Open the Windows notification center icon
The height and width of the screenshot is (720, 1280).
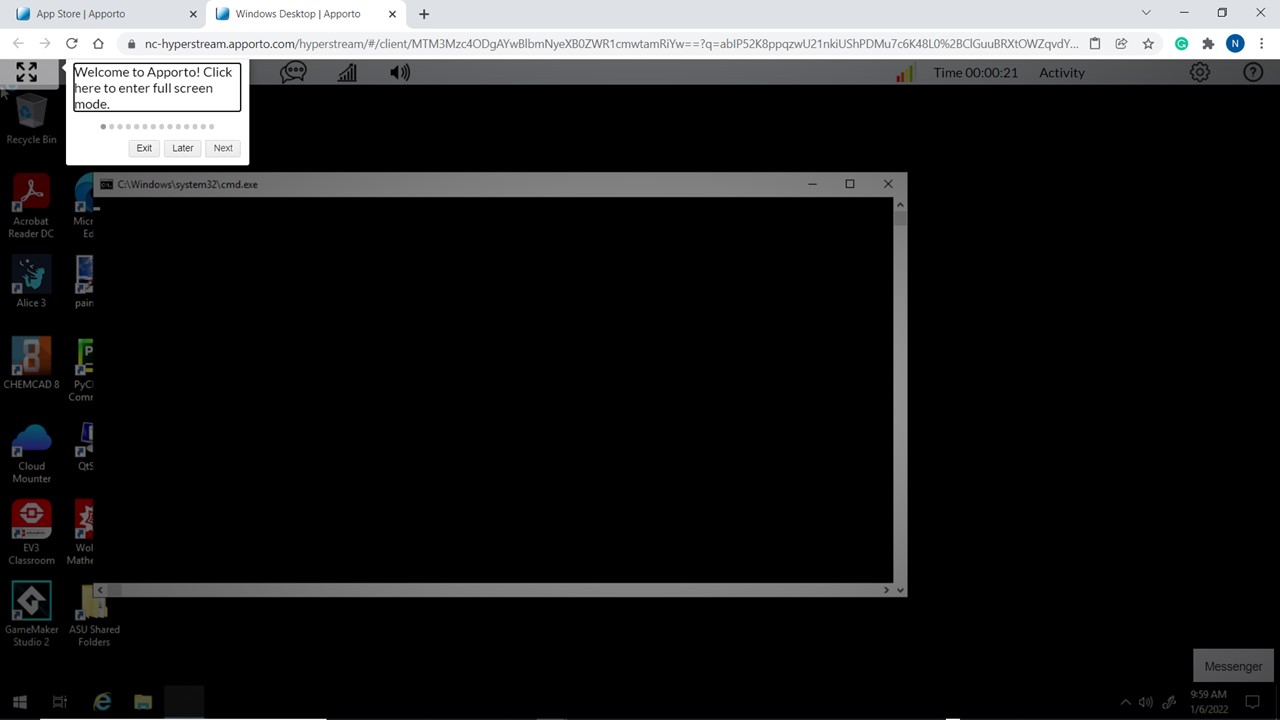click(x=1252, y=702)
